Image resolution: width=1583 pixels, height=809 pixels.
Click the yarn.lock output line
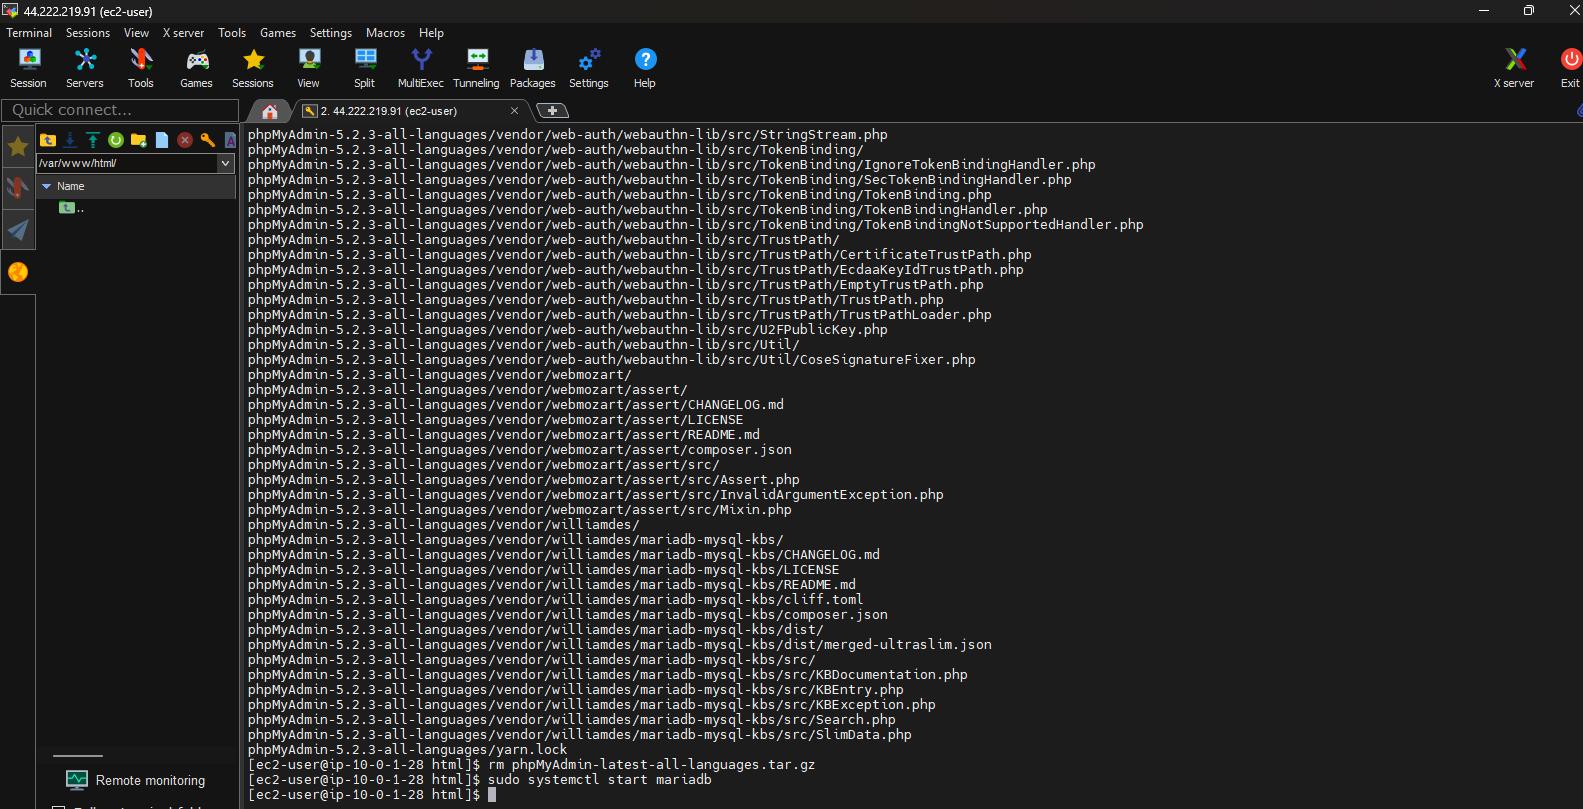[407, 750]
